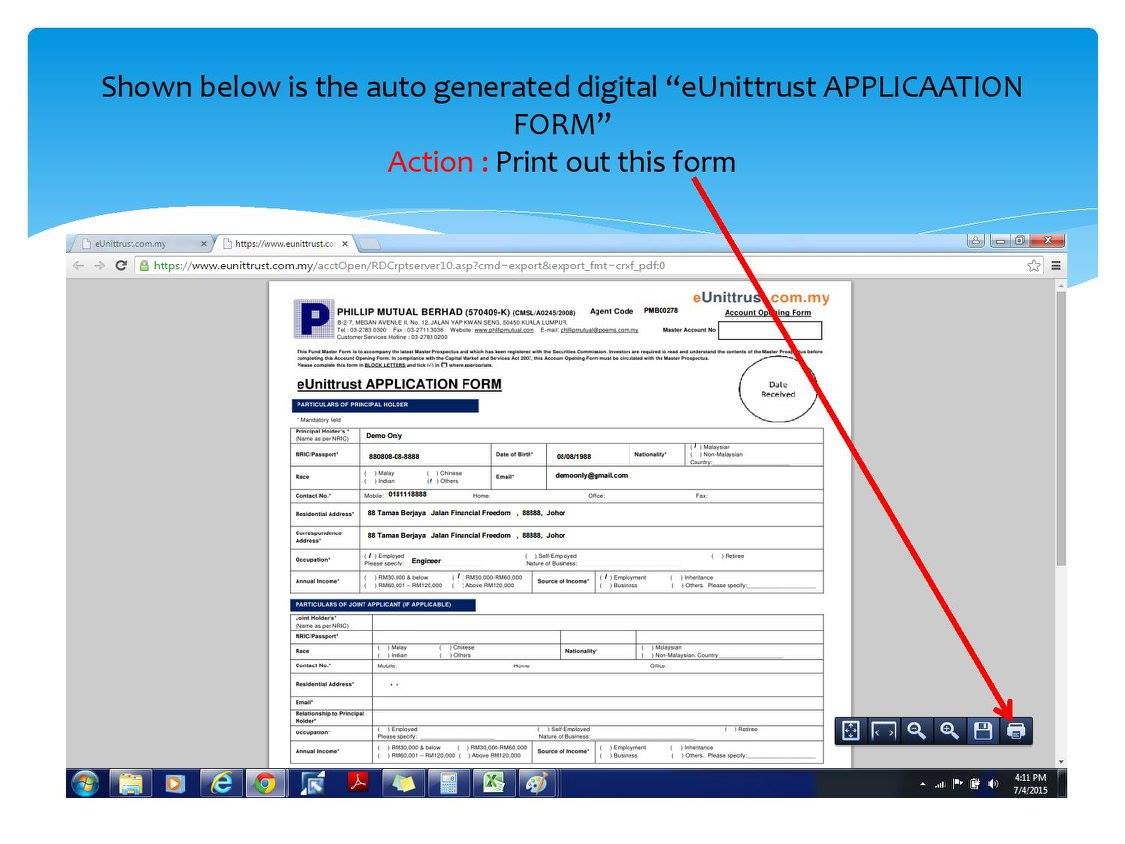Image resolution: width=1125 pixels, height=844 pixels.
Task: Click the mobile number "0181118888"
Action: pos(408,494)
